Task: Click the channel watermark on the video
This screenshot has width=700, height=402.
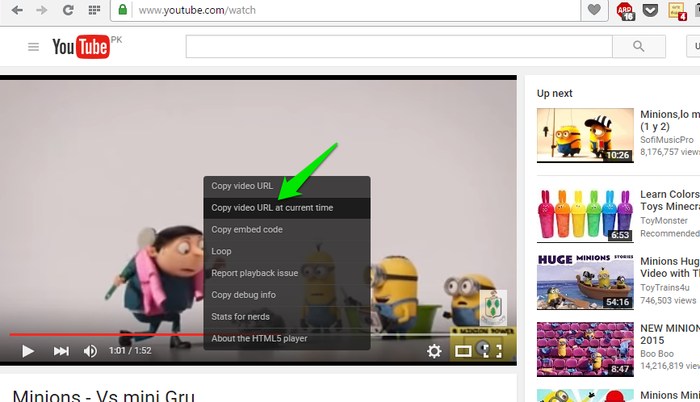Action: point(493,306)
